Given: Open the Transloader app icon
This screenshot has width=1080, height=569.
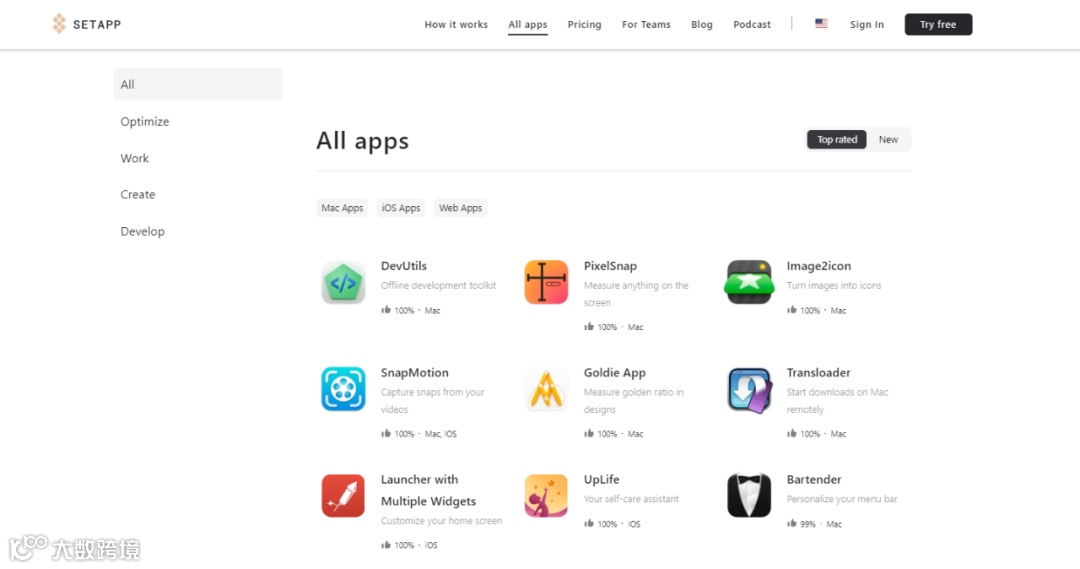Looking at the screenshot, I should (x=749, y=390).
